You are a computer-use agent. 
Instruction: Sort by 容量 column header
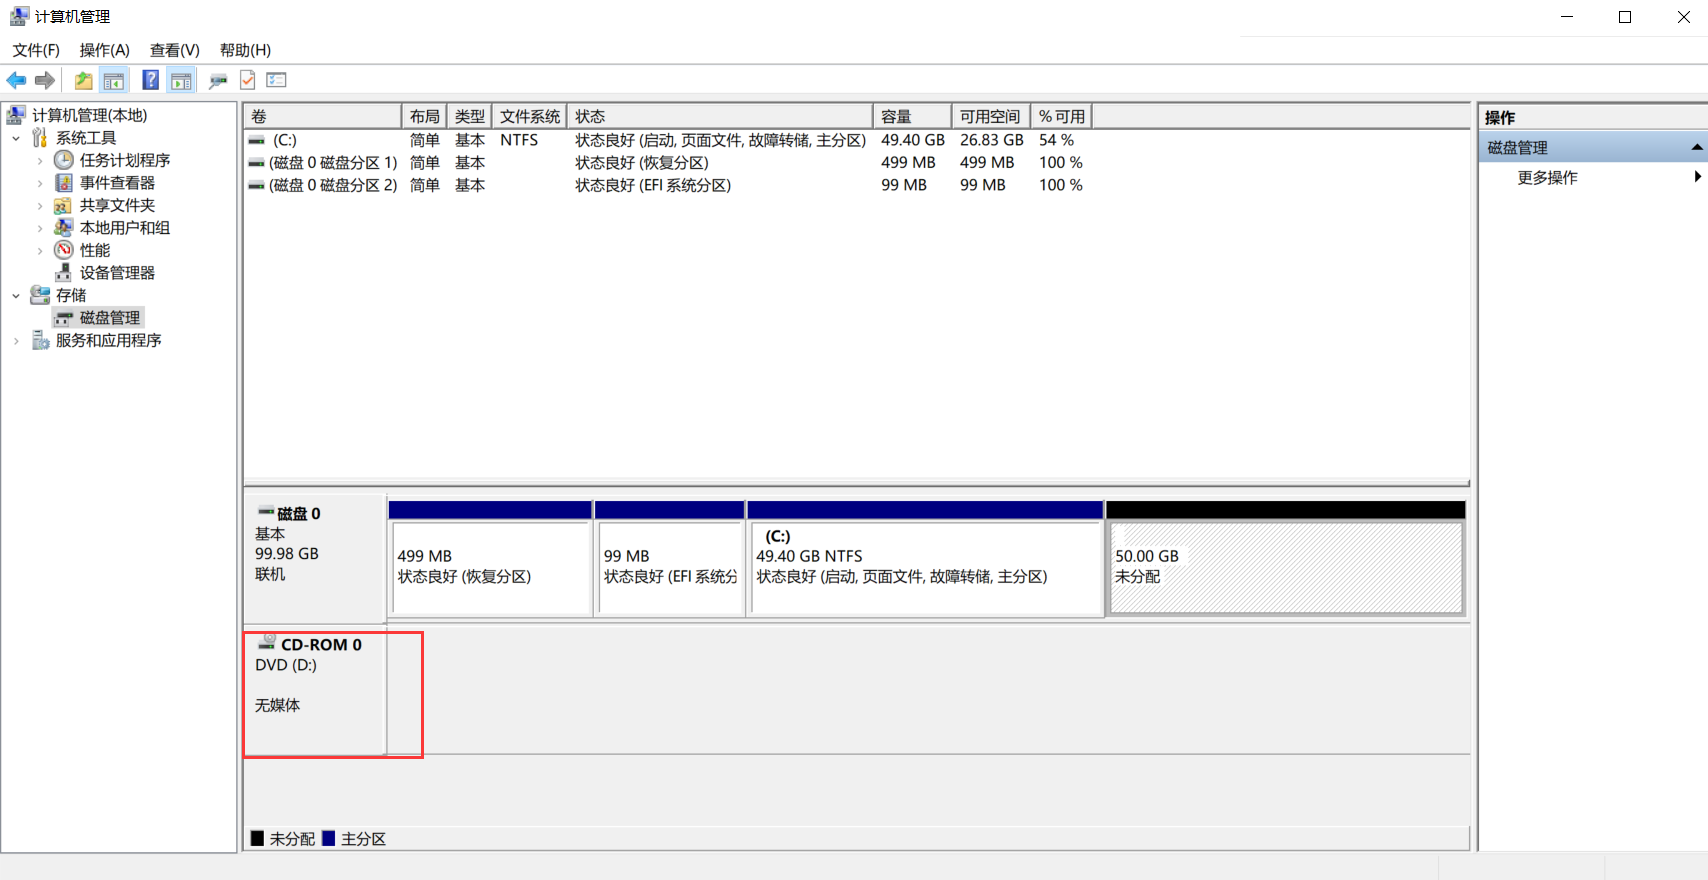[912, 116]
